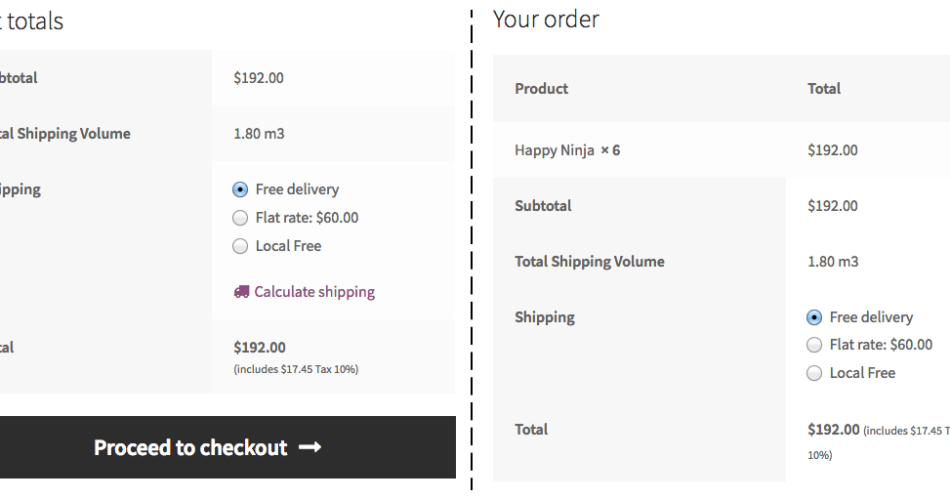950x500 pixels.
Task: Choose Flat rate $60.00 in Cart totals
Action: pos(239,218)
